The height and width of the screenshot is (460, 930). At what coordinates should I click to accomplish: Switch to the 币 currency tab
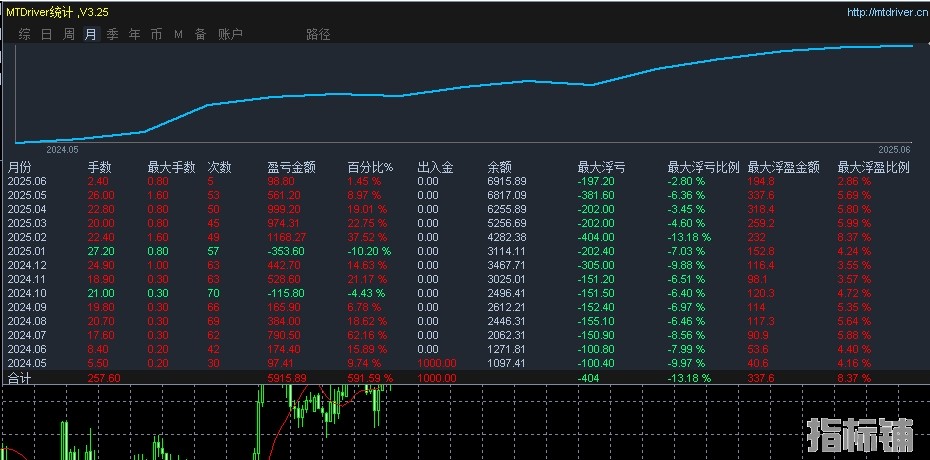[x=156, y=34]
